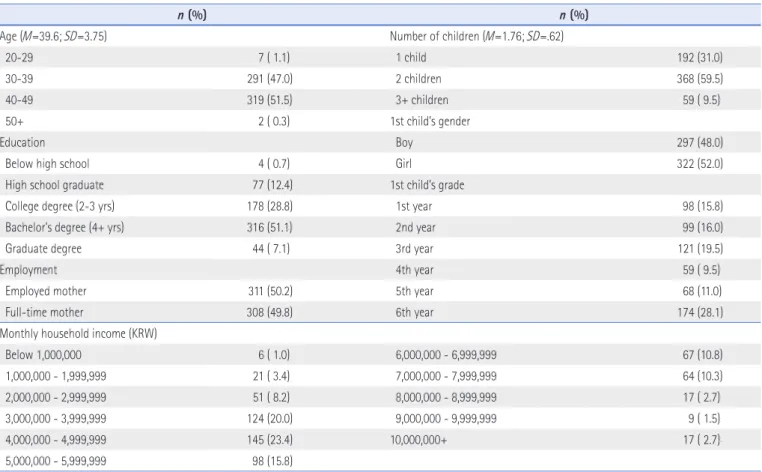Select the value '2 ( 0.3)'
The height and width of the screenshot is (472, 762).
pyautogui.click(x=274, y=122)
